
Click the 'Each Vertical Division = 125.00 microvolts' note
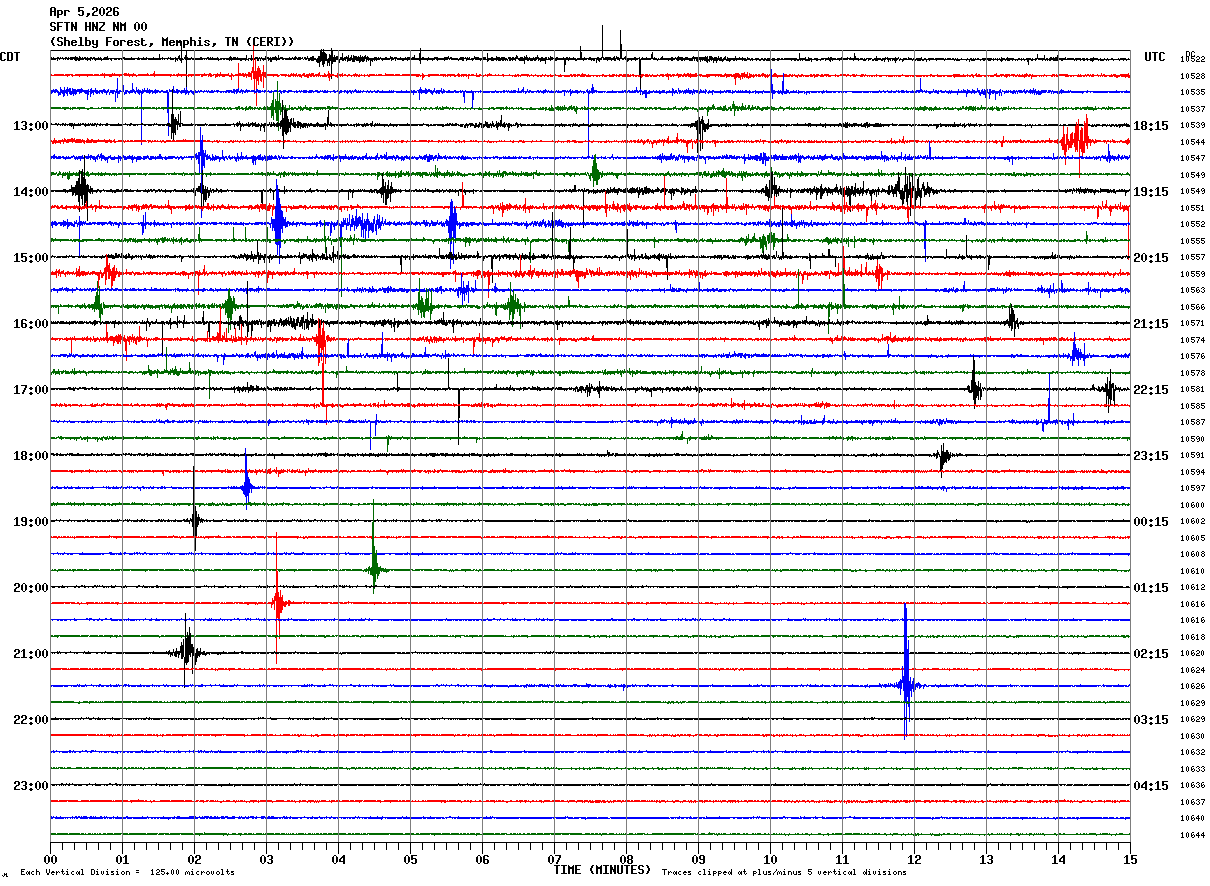coord(127,873)
